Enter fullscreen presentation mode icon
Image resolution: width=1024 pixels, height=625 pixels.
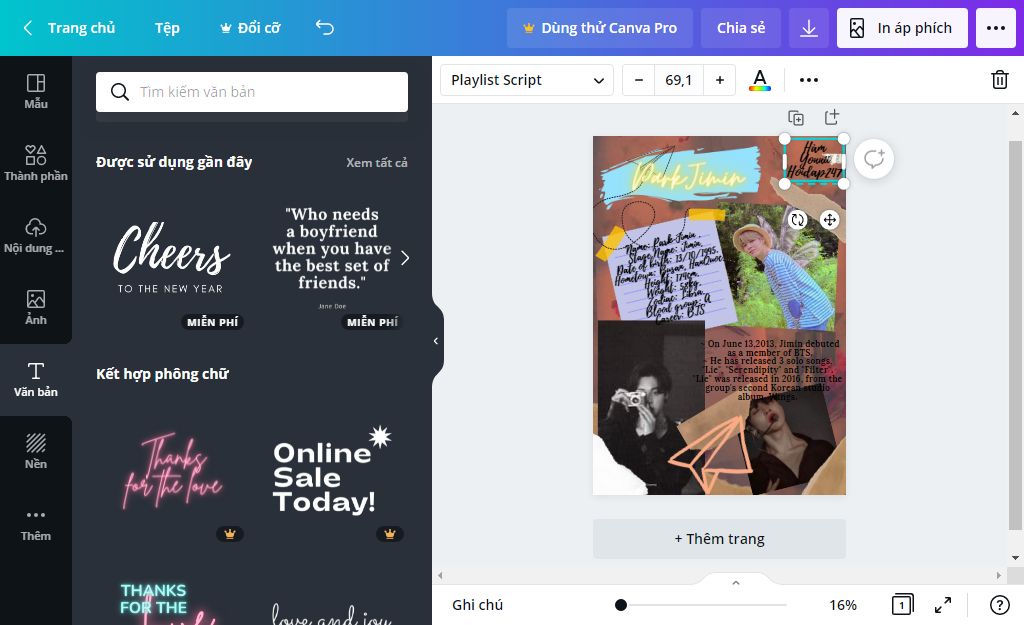942,605
